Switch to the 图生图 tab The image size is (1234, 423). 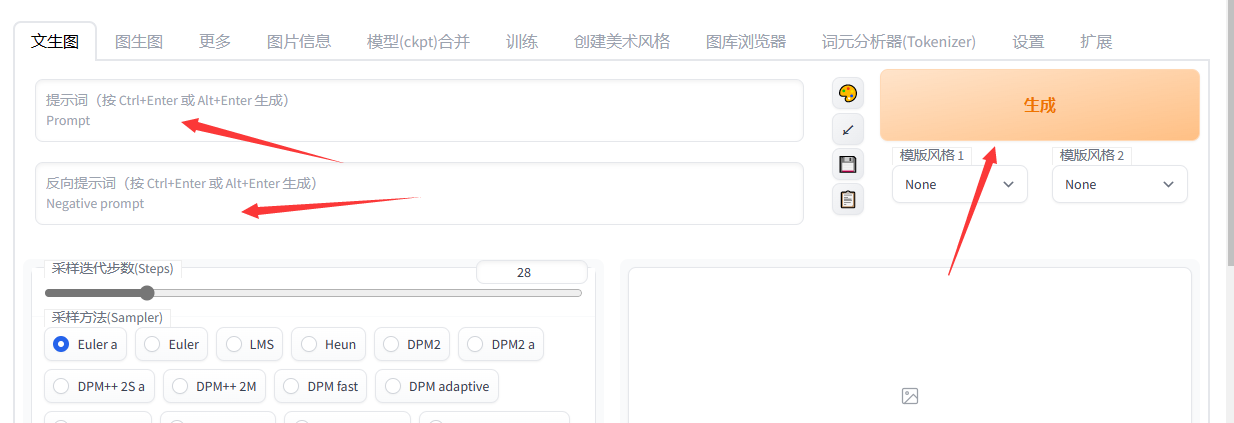(x=139, y=41)
